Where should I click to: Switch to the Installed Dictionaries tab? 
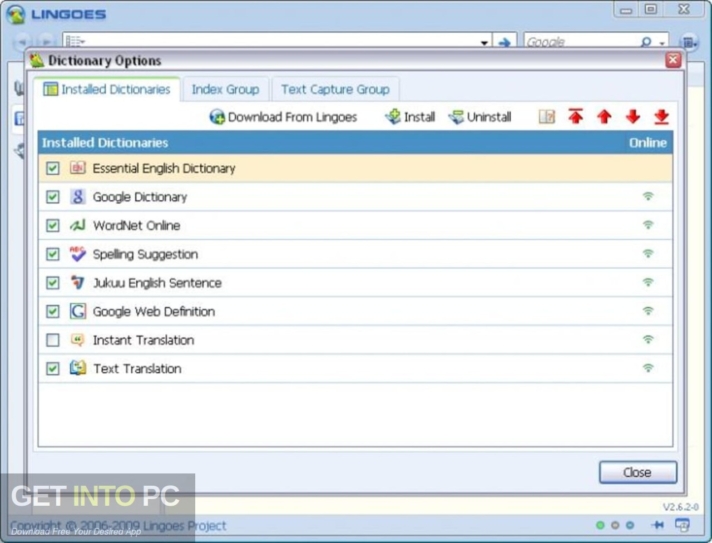point(107,89)
